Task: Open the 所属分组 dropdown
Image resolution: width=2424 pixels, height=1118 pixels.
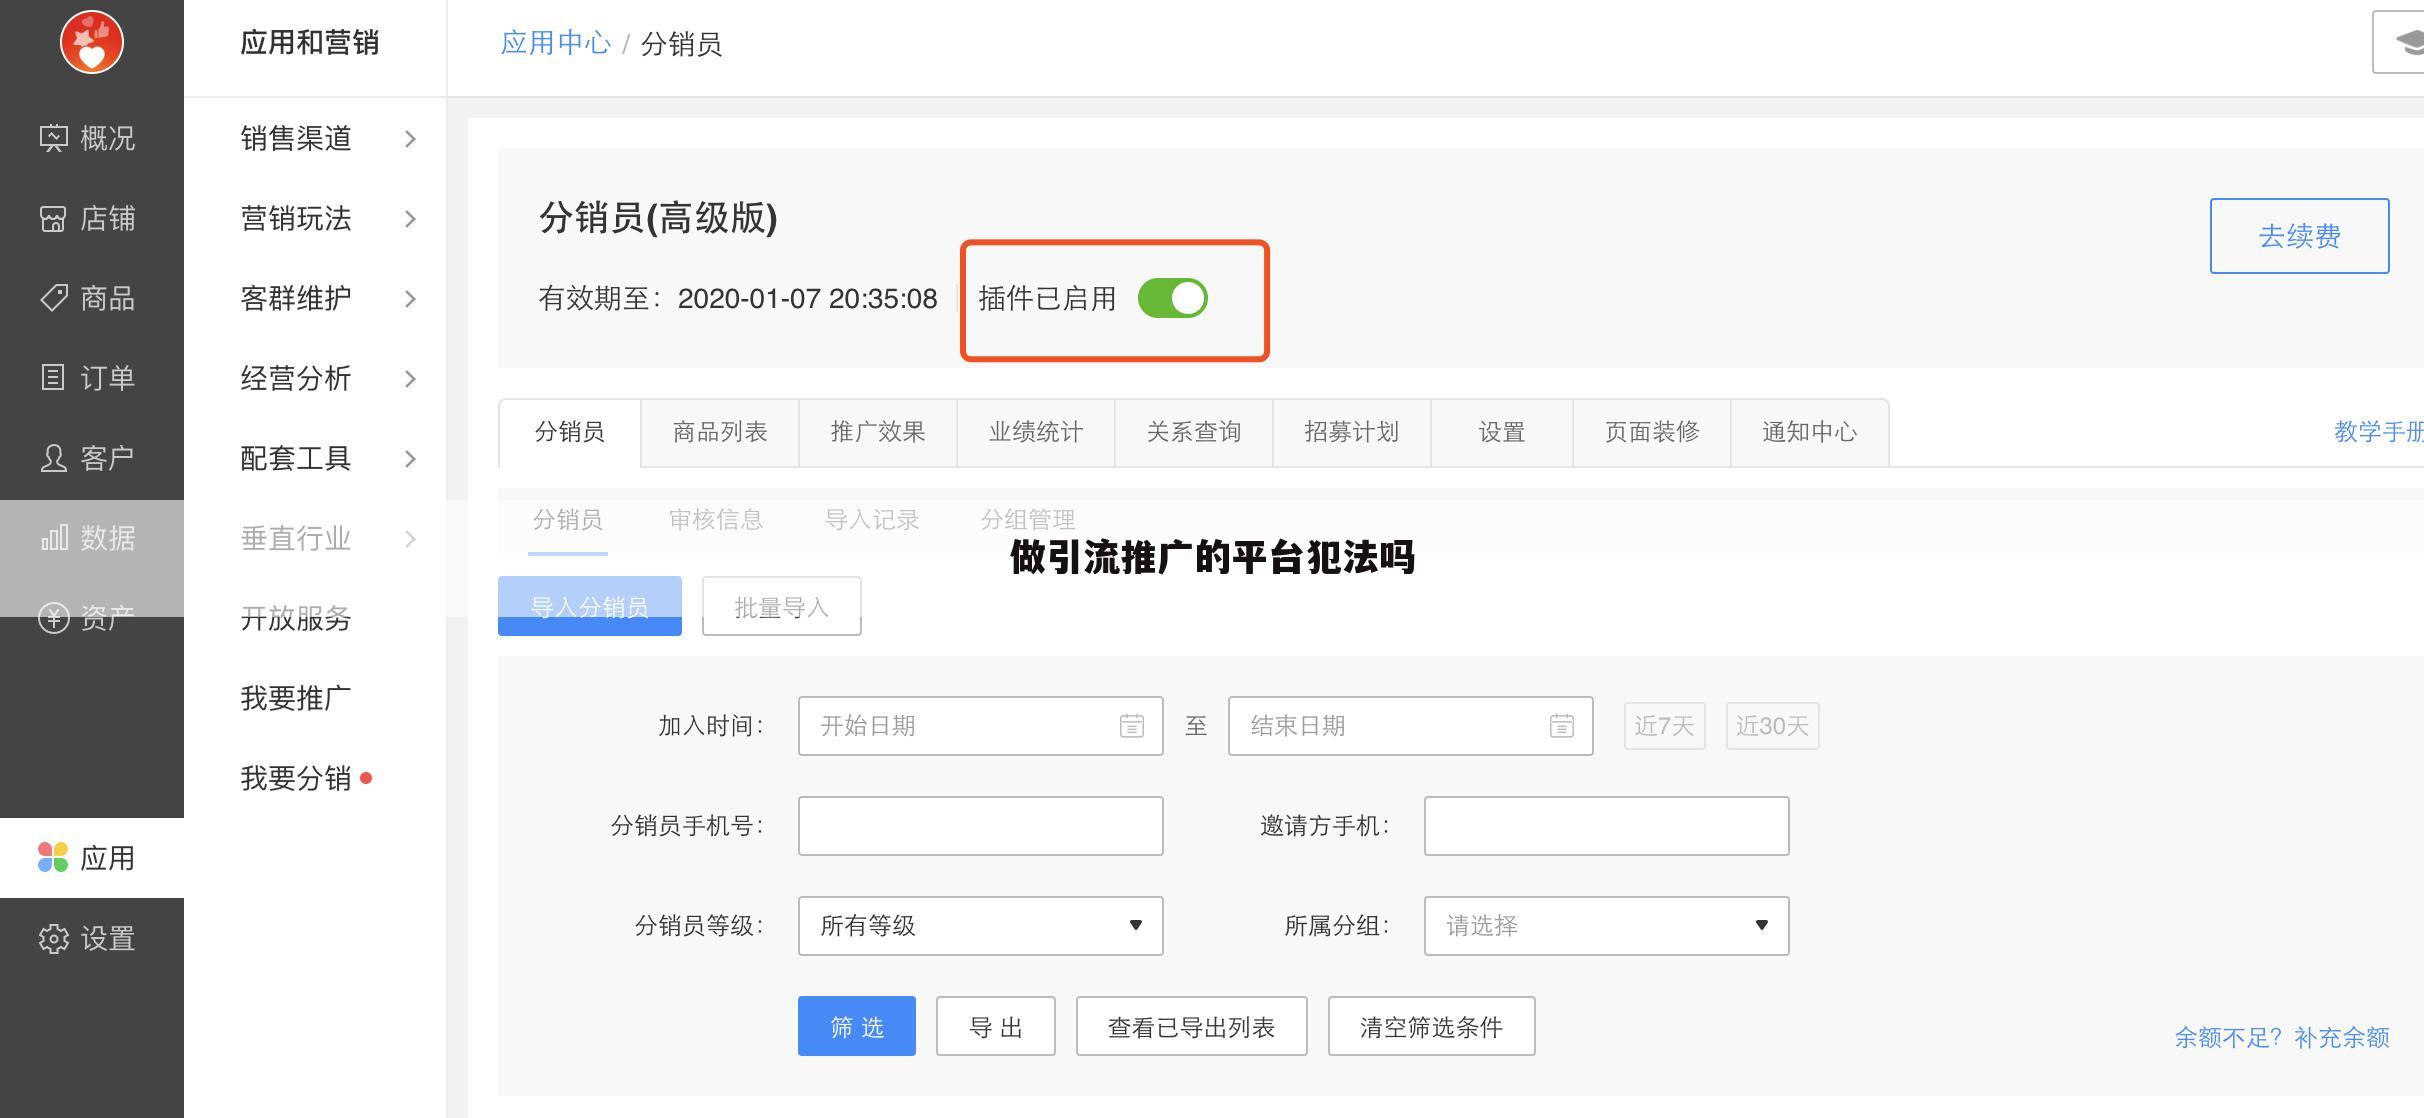Action: 1606,926
